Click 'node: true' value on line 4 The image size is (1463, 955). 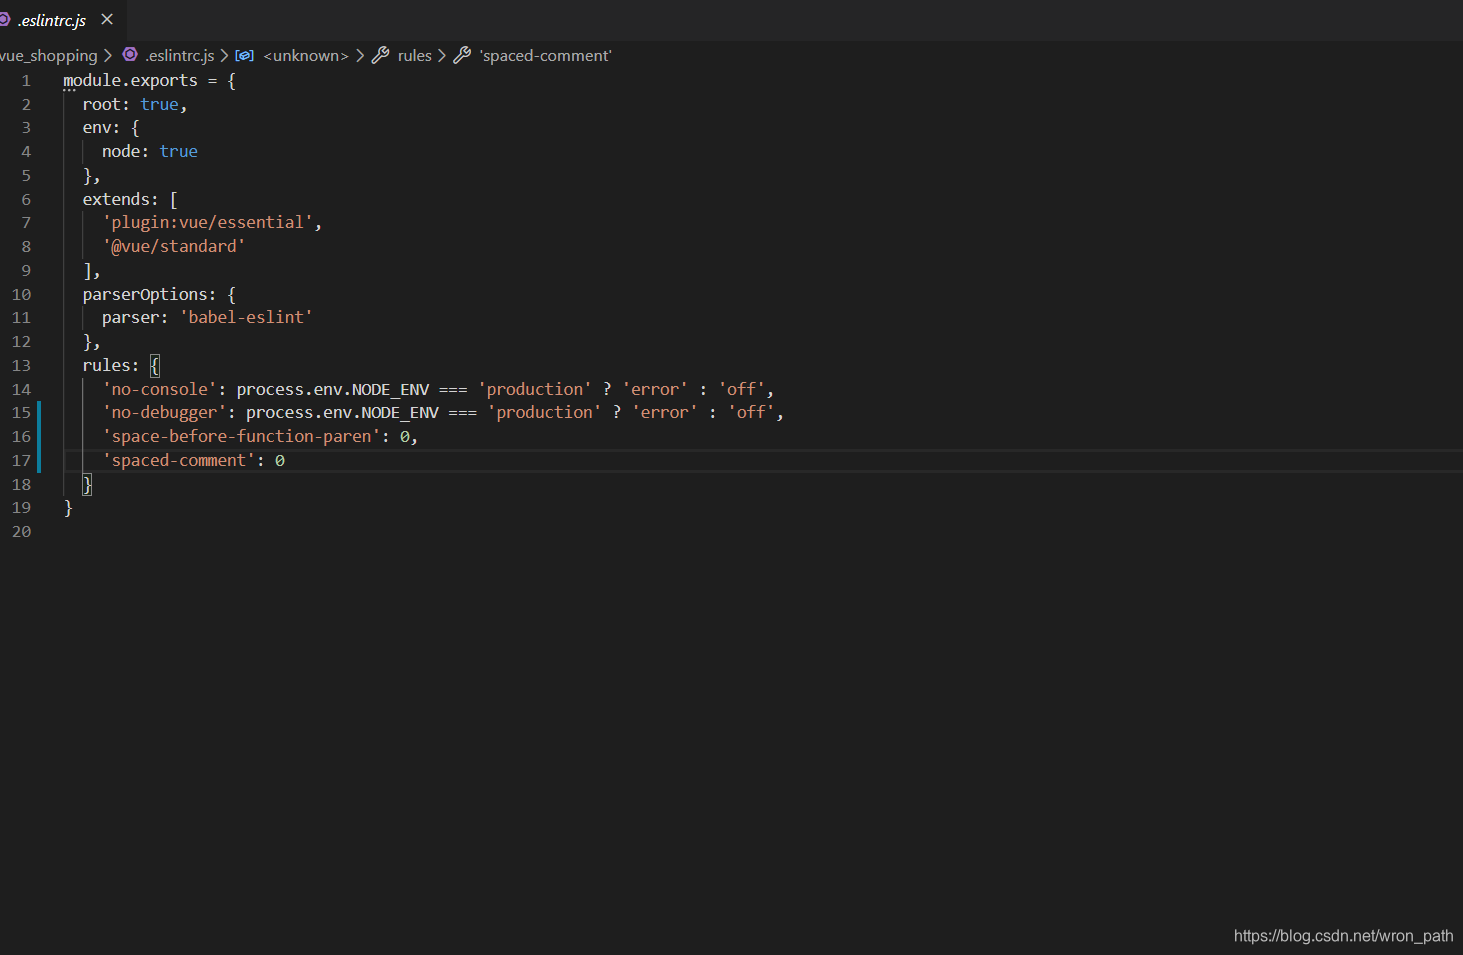click(178, 151)
